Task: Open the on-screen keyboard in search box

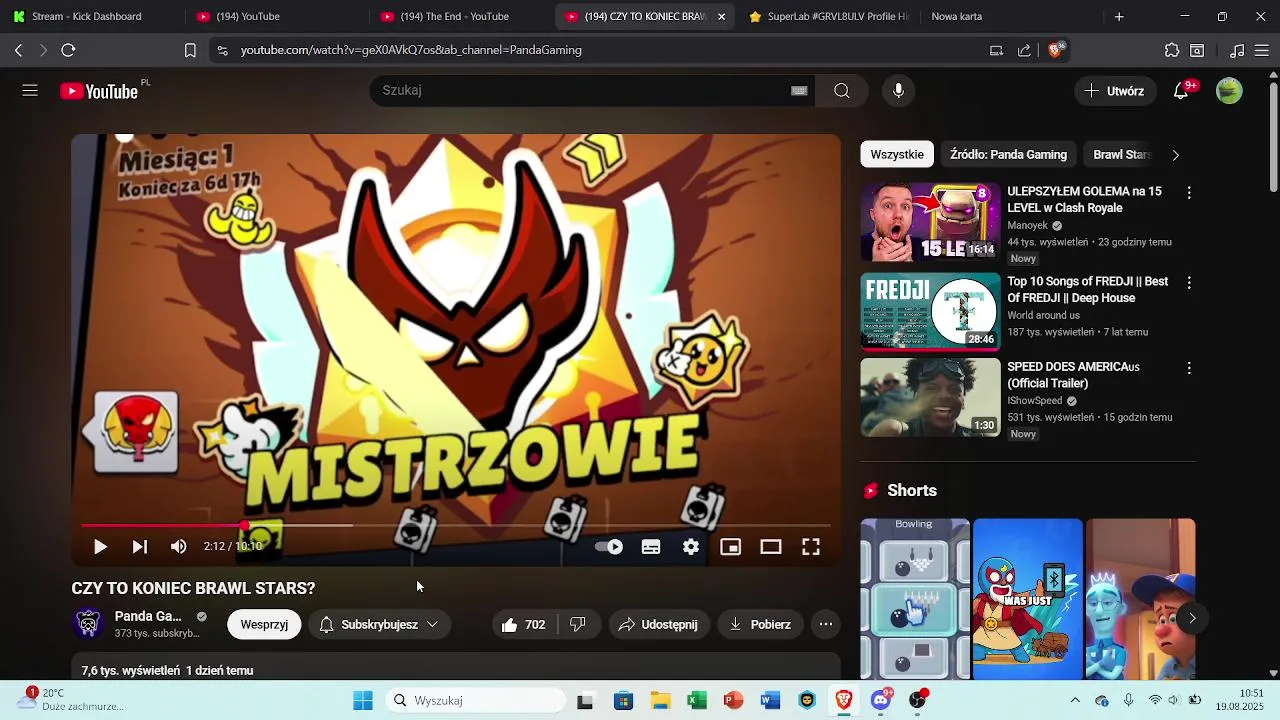Action: pos(799,91)
